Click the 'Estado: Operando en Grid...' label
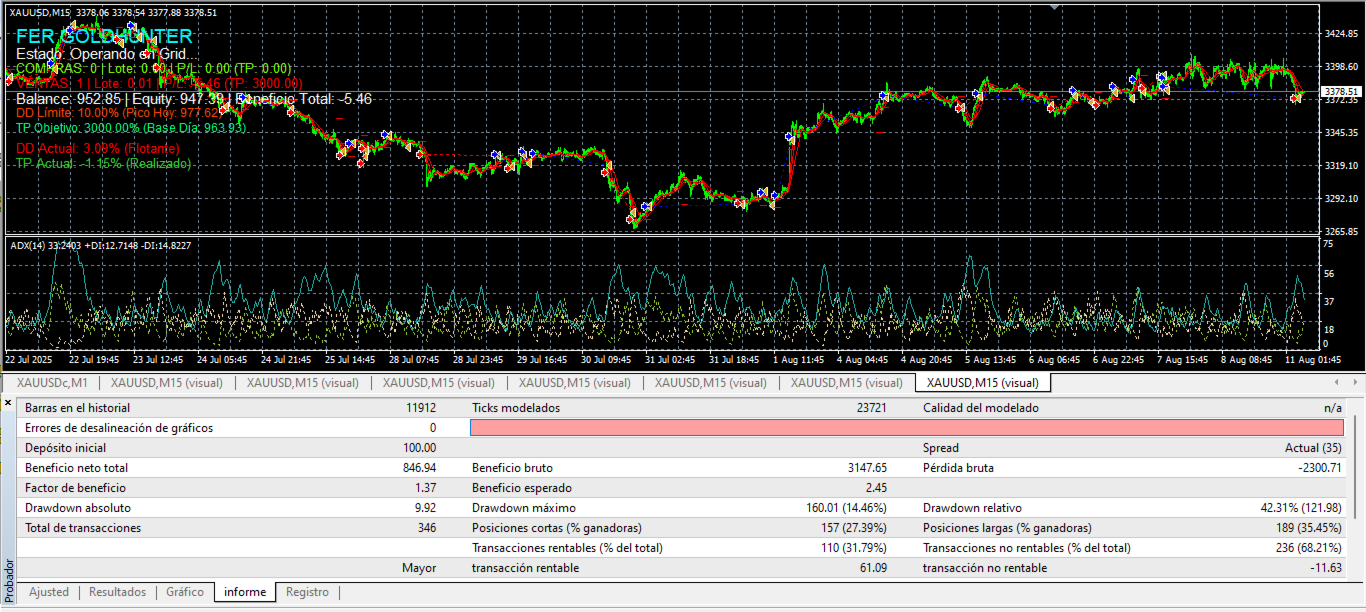This screenshot has width=1366, height=612. click(x=107, y=54)
